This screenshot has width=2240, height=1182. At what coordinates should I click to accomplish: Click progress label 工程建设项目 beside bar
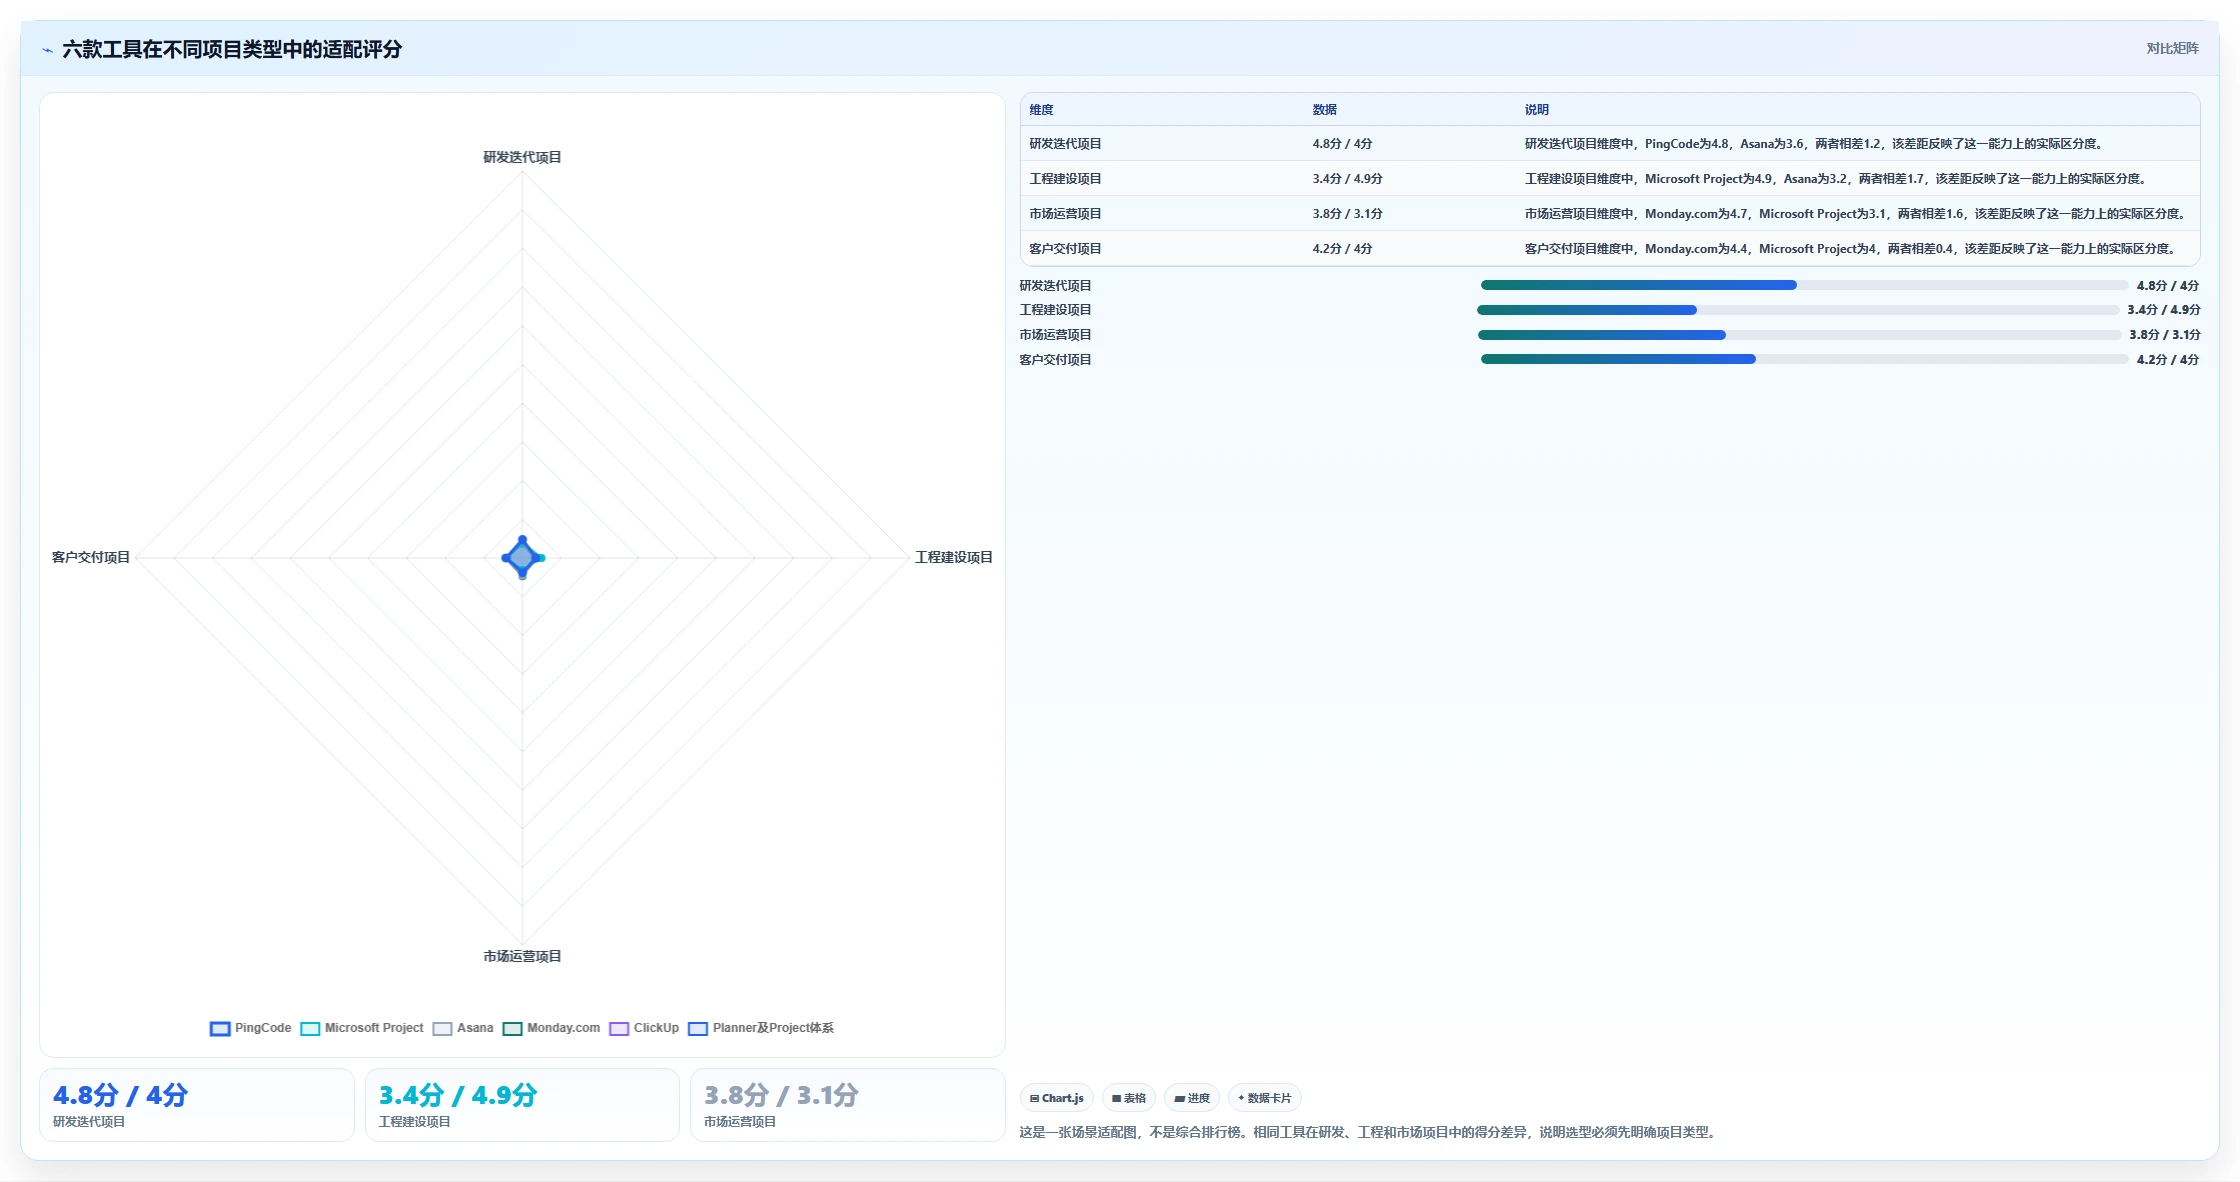pyautogui.click(x=1055, y=310)
